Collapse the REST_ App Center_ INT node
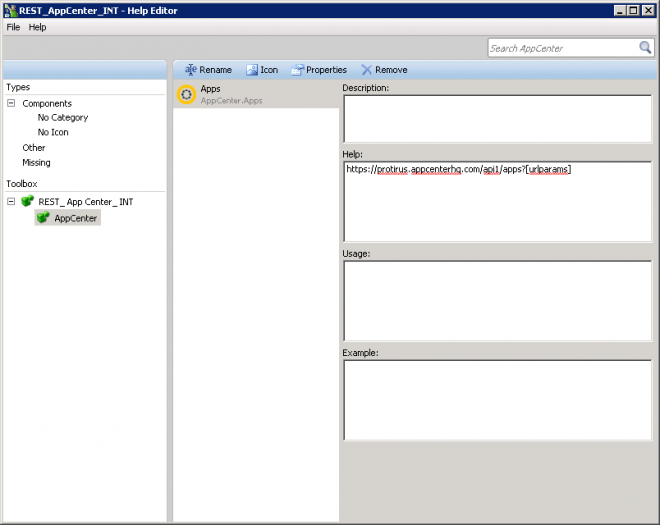Screen dimensions: 660x525 (x=11, y=202)
